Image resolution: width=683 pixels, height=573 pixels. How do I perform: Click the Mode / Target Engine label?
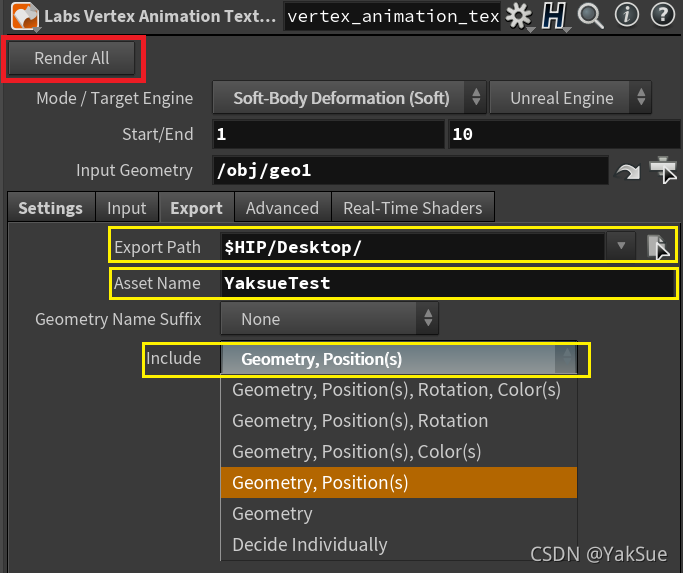coord(115,98)
